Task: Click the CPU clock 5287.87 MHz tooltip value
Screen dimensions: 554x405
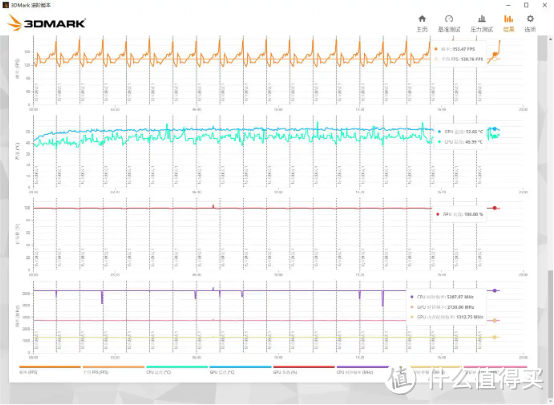Action: [459, 297]
